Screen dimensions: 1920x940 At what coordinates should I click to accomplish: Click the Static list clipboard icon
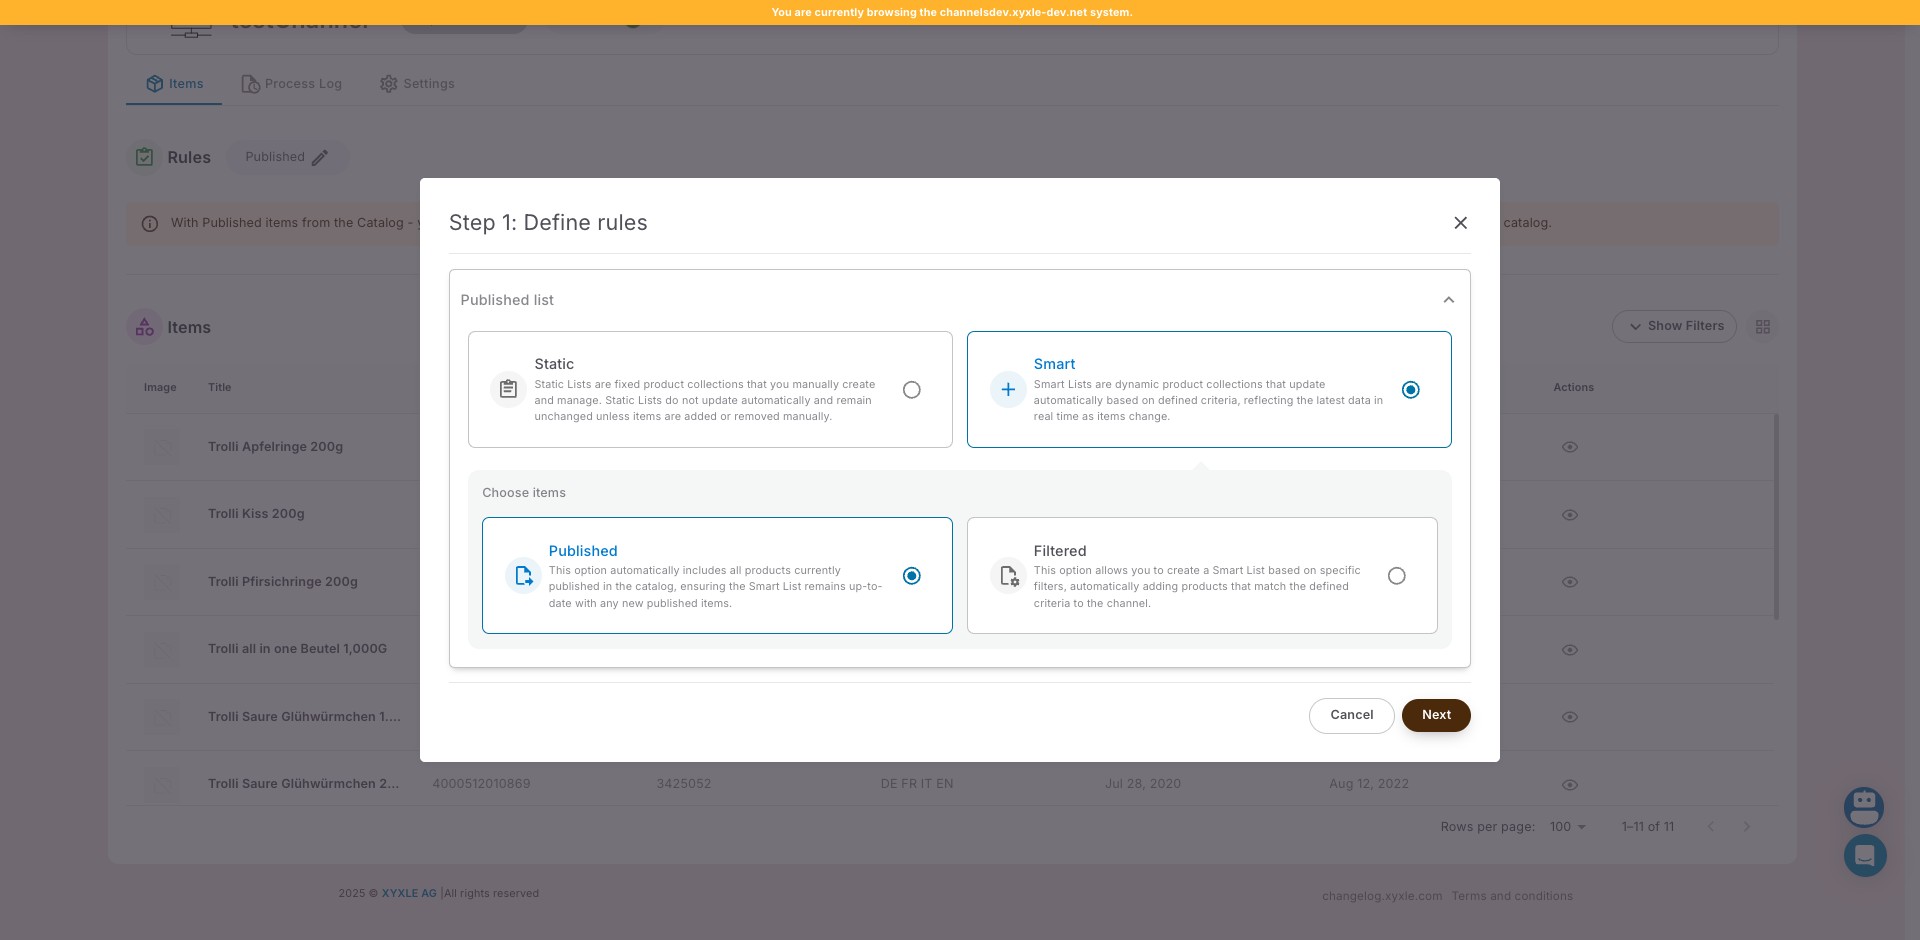pos(508,389)
